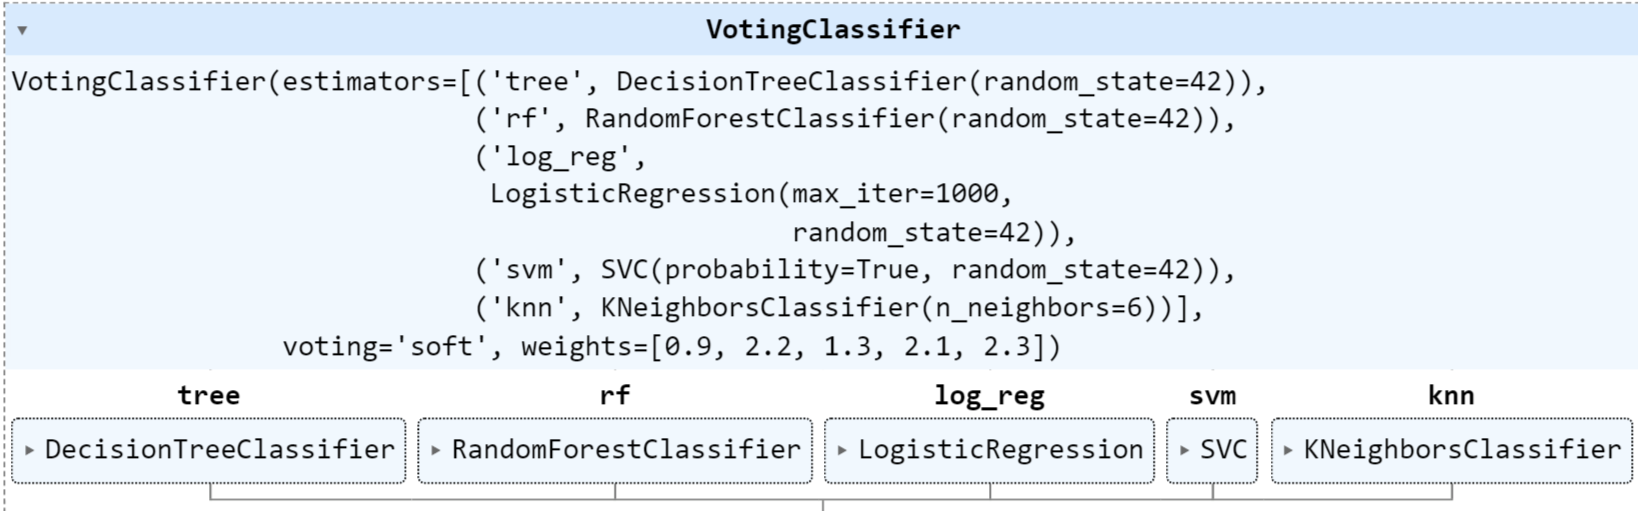1638x511 pixels.
Task: Open the SVC estimator box
Action: click(x=1212, y=451)
